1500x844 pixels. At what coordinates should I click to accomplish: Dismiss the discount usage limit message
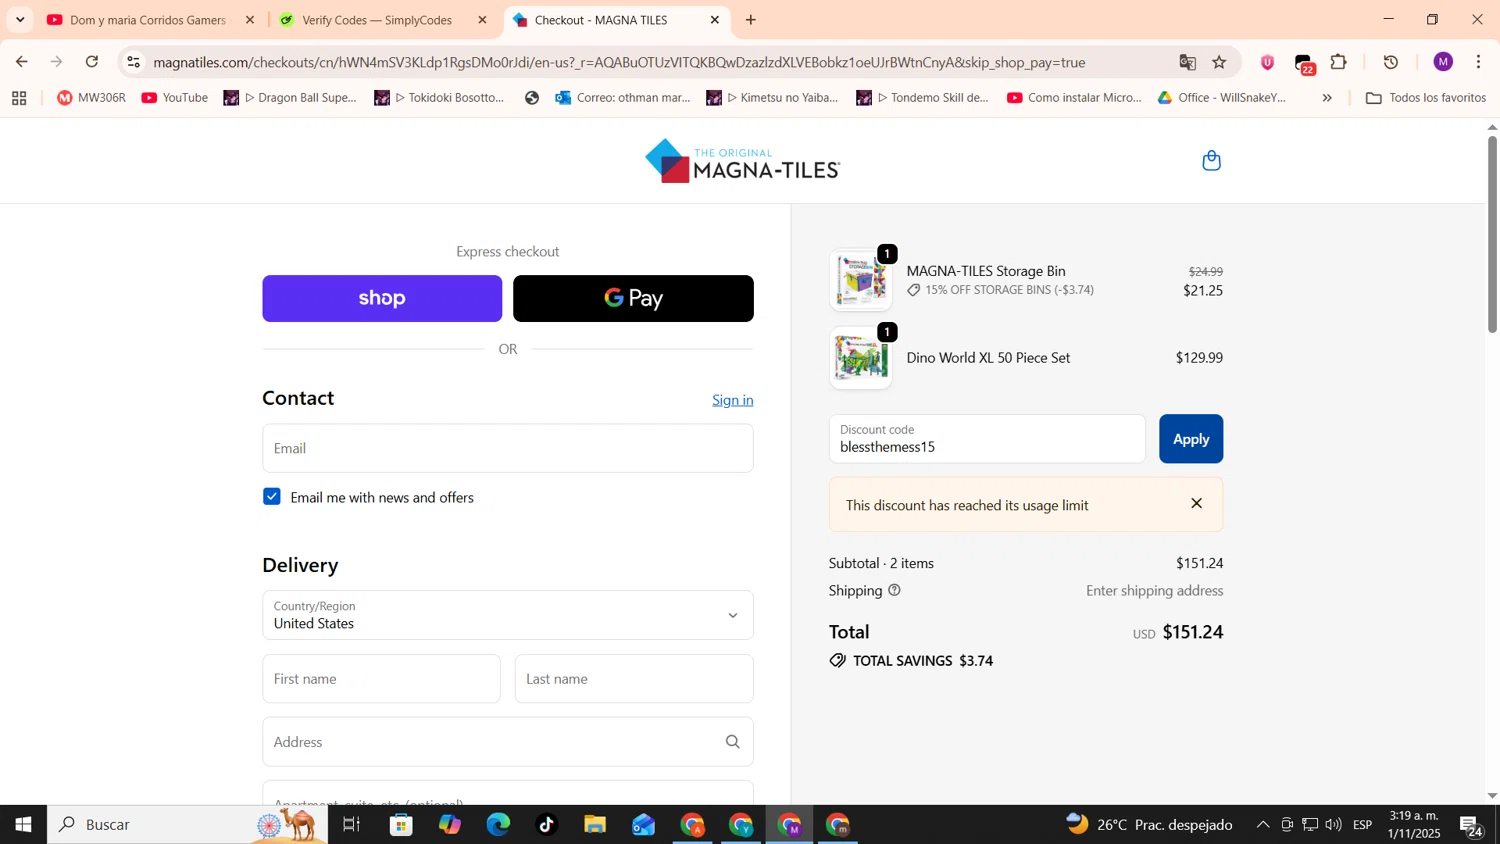(x=1196, y=504)
